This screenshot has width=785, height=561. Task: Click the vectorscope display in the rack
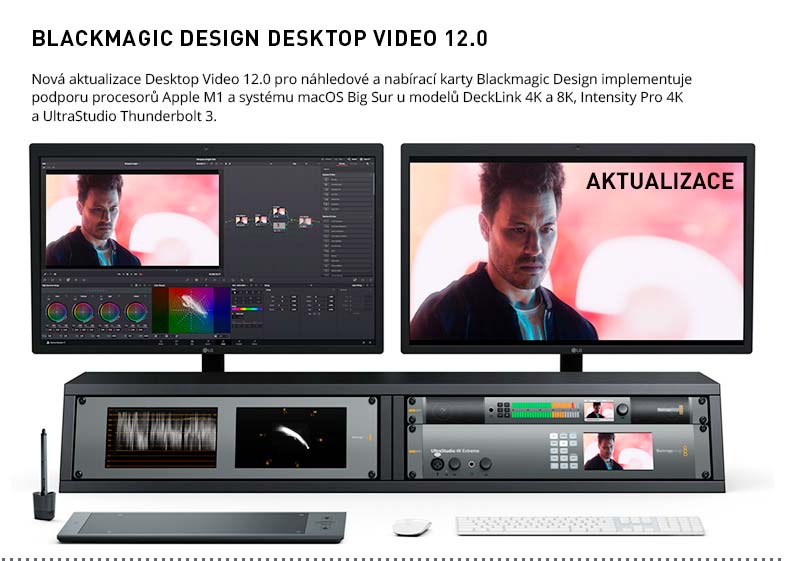(291, 437)
